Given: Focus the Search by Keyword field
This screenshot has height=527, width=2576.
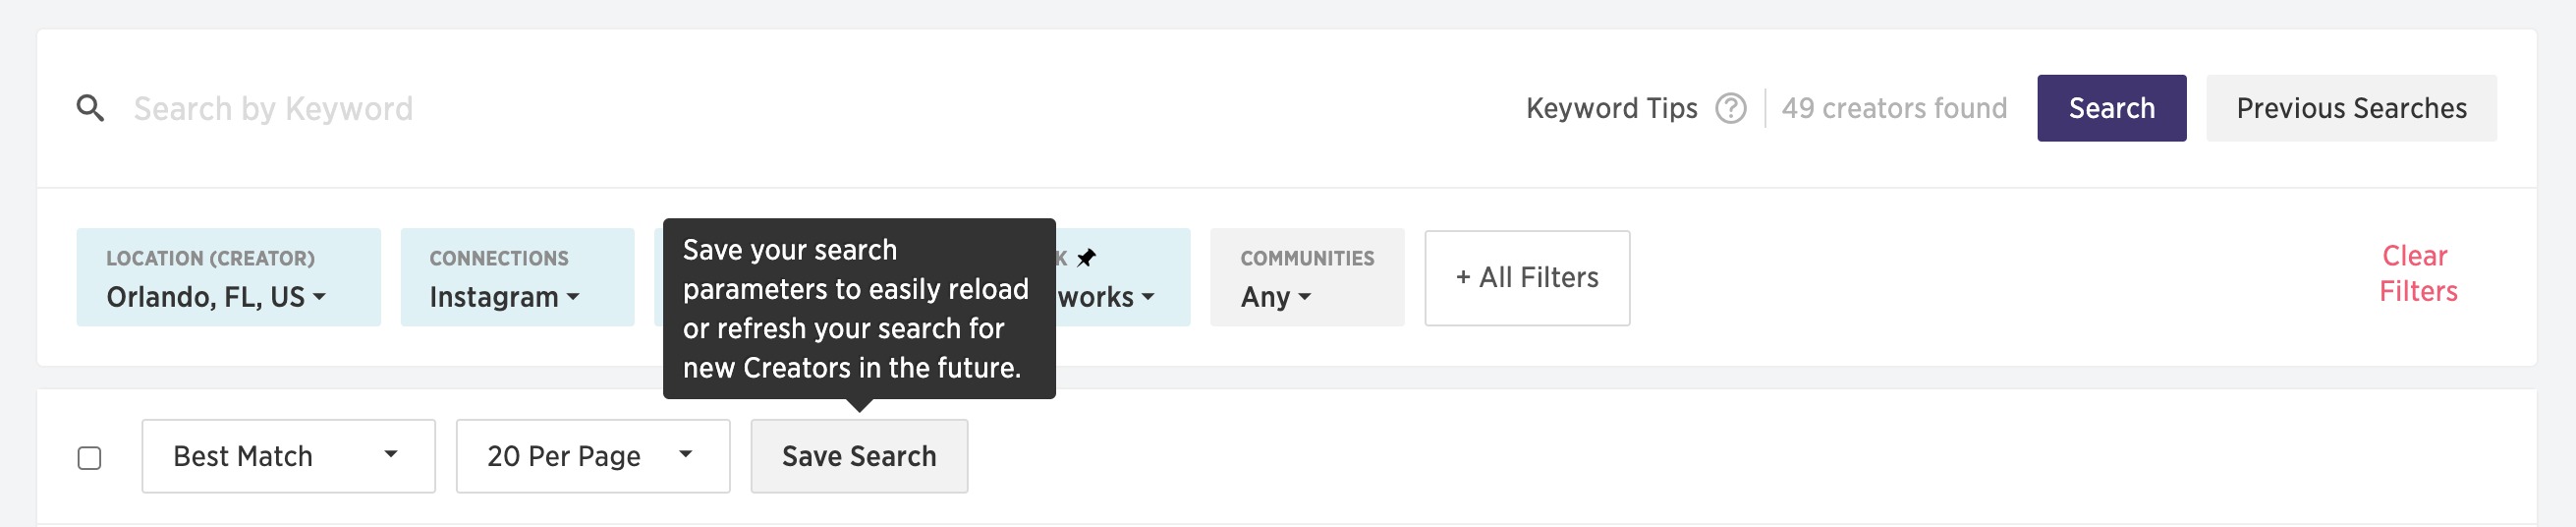Looking at the screenshot, I should (x=800, y=108).
